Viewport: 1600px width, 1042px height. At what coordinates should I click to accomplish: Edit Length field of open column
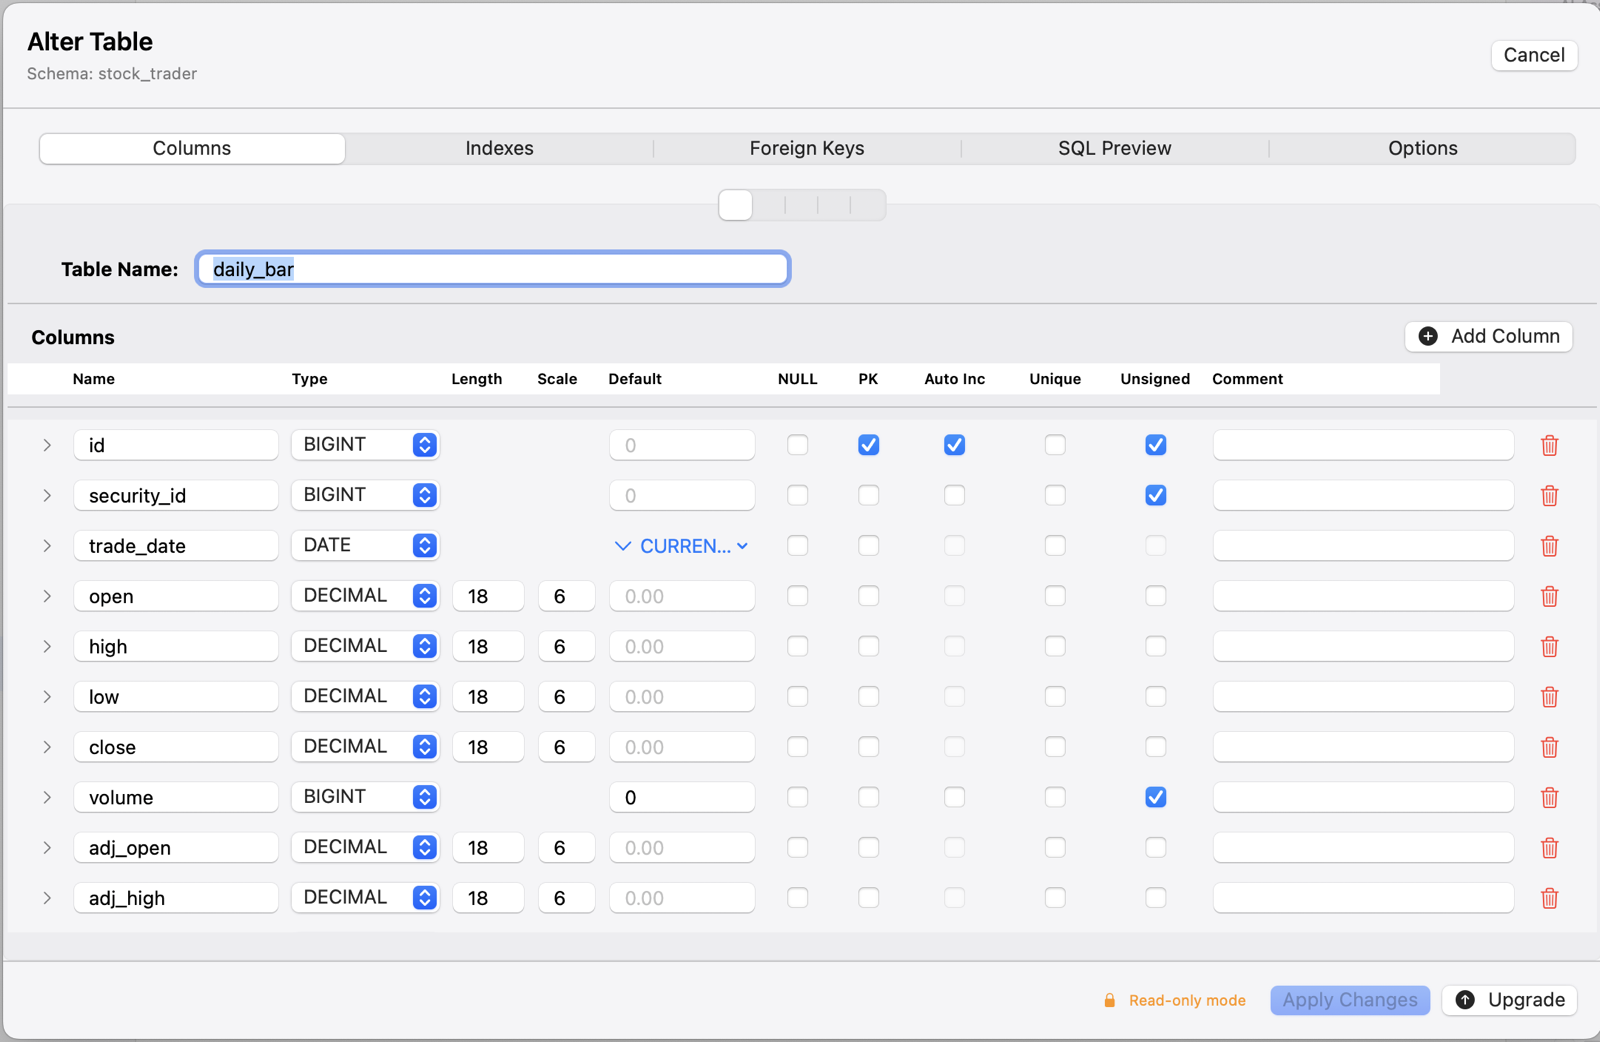tap(488, 596)
